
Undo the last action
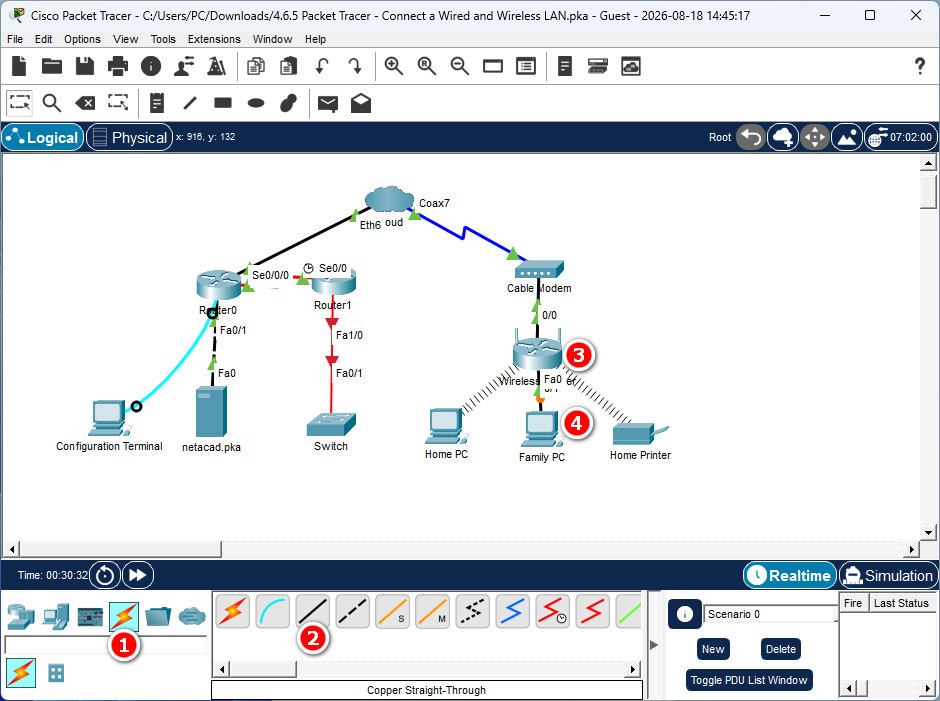click(x=323, y=66)
